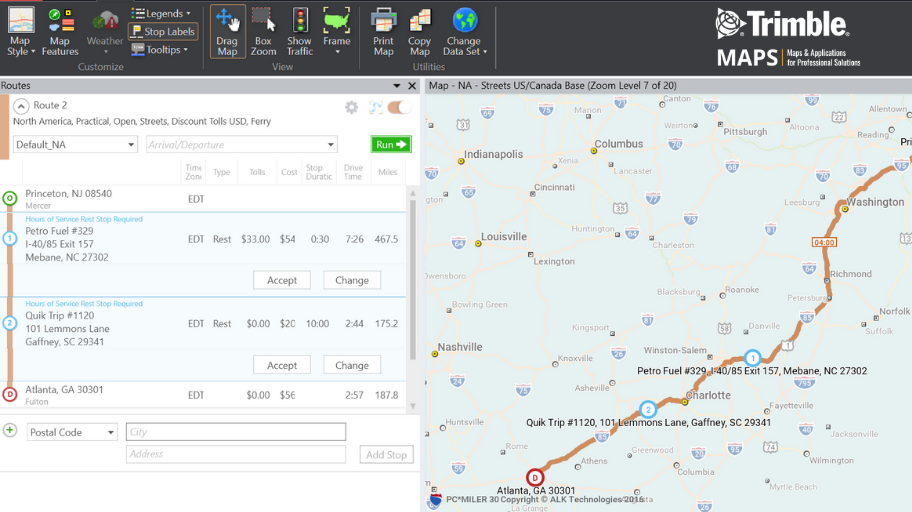Screen dimensions: 912x512
Task: Click the Drive Time column header
Action: click(353, 172)
